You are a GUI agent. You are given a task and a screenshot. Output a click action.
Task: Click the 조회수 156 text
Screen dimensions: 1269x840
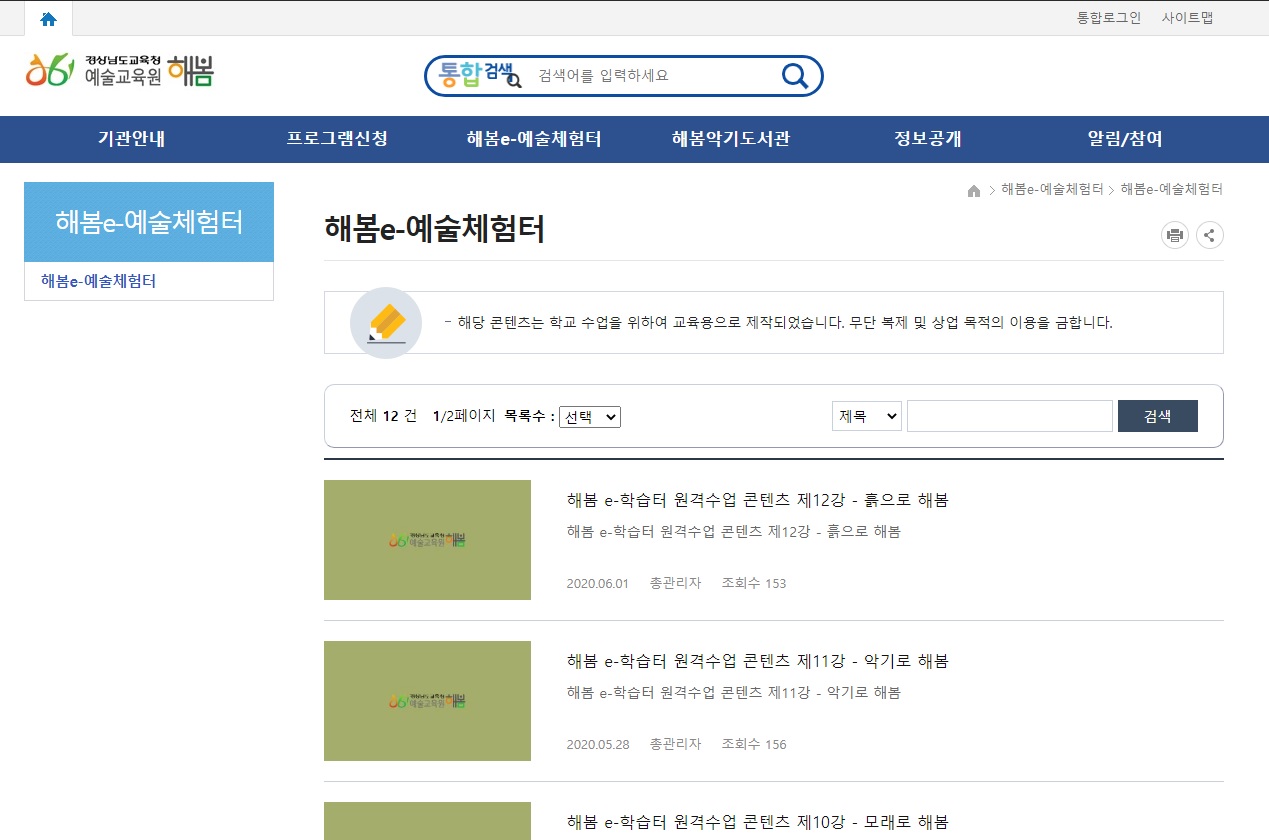(754, 744)
